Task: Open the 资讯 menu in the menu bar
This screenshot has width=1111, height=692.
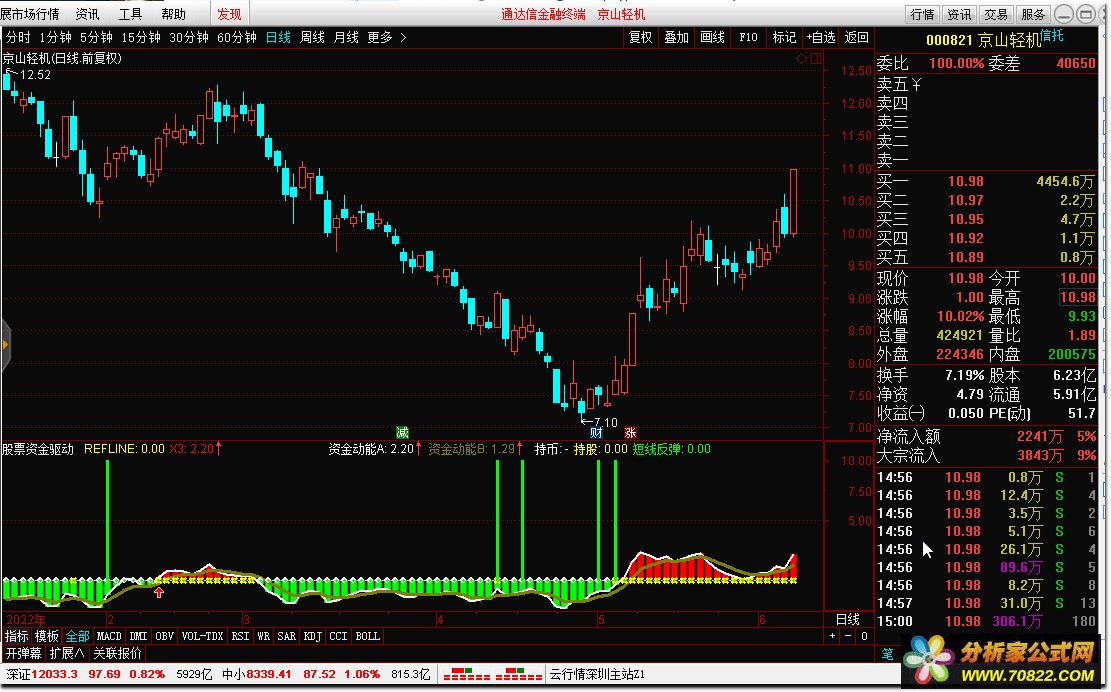Action: (88, 14)
